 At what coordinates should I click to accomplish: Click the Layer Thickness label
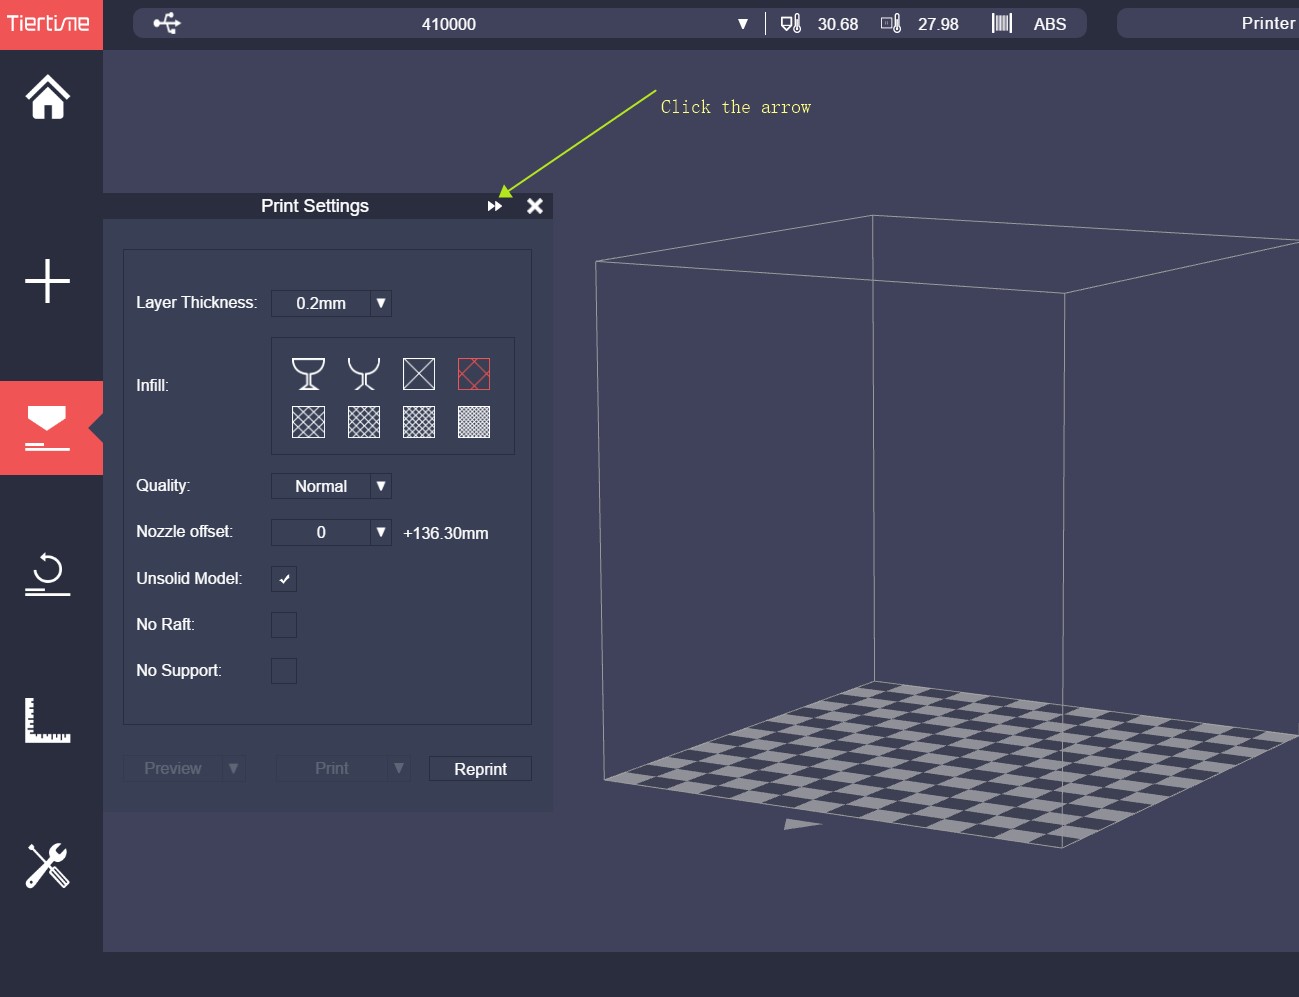pyautogui.click(x=197, y=302)
